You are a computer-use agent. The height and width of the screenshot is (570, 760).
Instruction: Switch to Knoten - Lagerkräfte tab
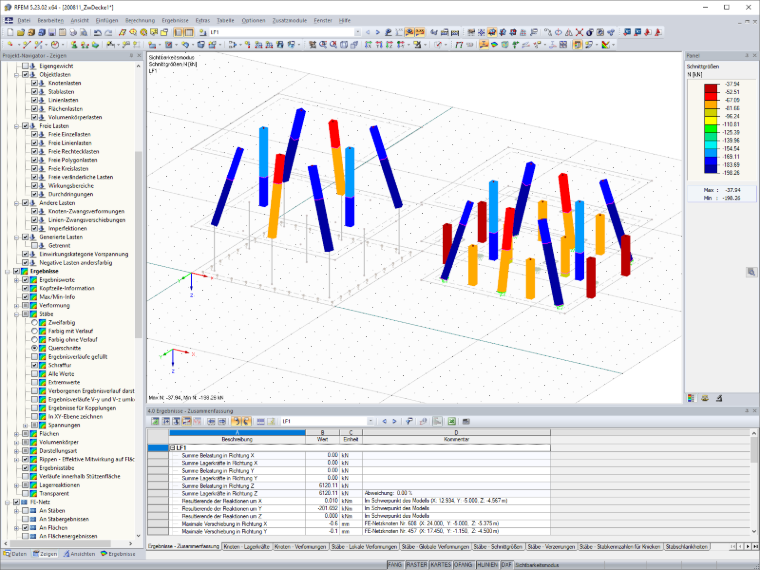tap(247, 546)
